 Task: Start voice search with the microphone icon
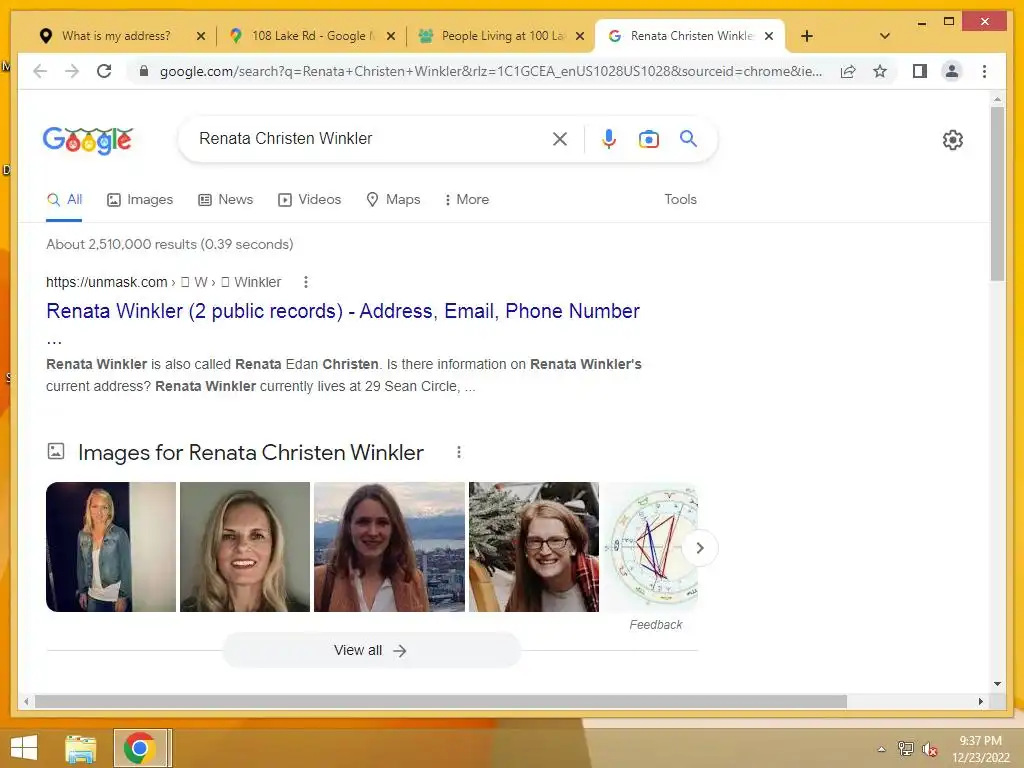point(609,138)
